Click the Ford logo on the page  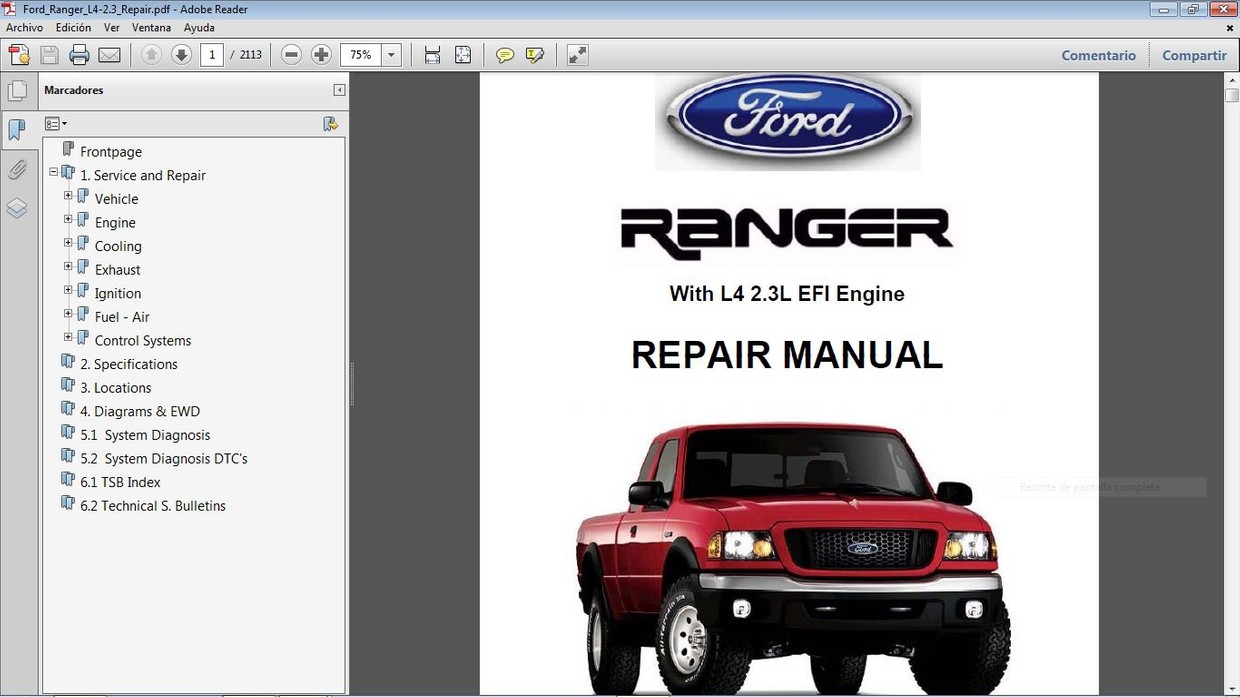[788, 120]
